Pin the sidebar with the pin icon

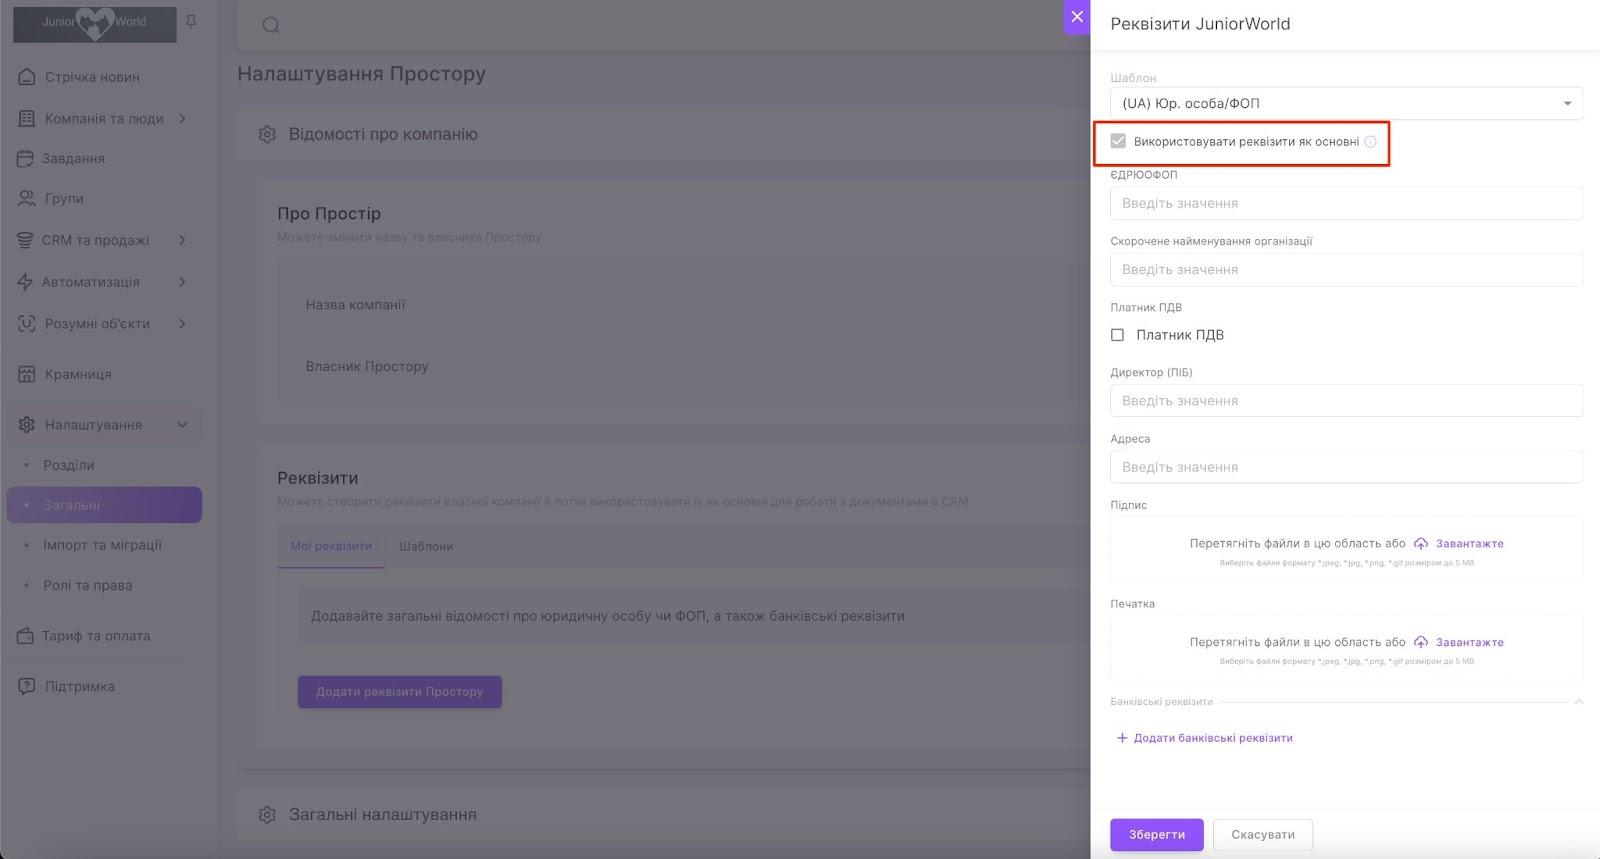click(x=191, y=21)
